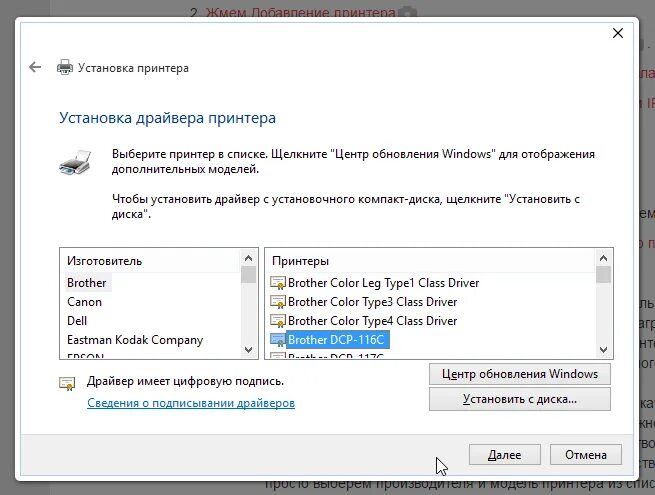Click printers list scroll up arrow
This screenshot has height=495, width=655.
click(603, 258)
